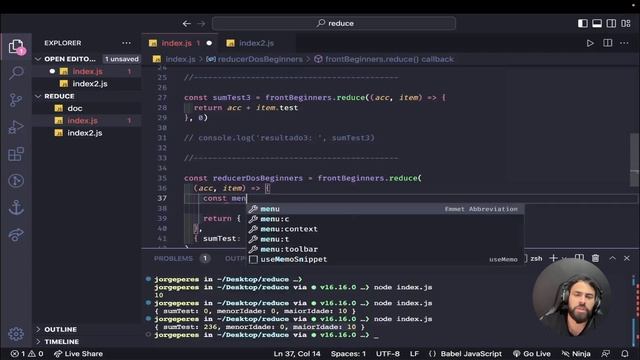
Task: Split the terminal icon
Action: click(579, 258)
